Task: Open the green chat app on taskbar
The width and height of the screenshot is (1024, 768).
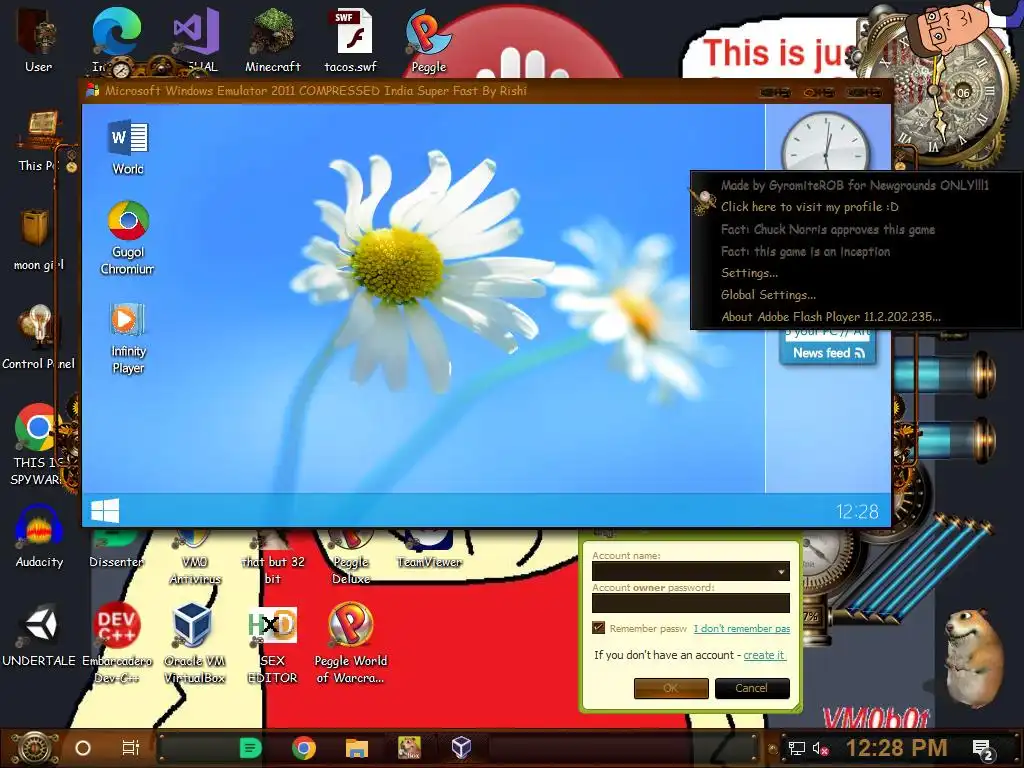Action: [x=250, y=748]
